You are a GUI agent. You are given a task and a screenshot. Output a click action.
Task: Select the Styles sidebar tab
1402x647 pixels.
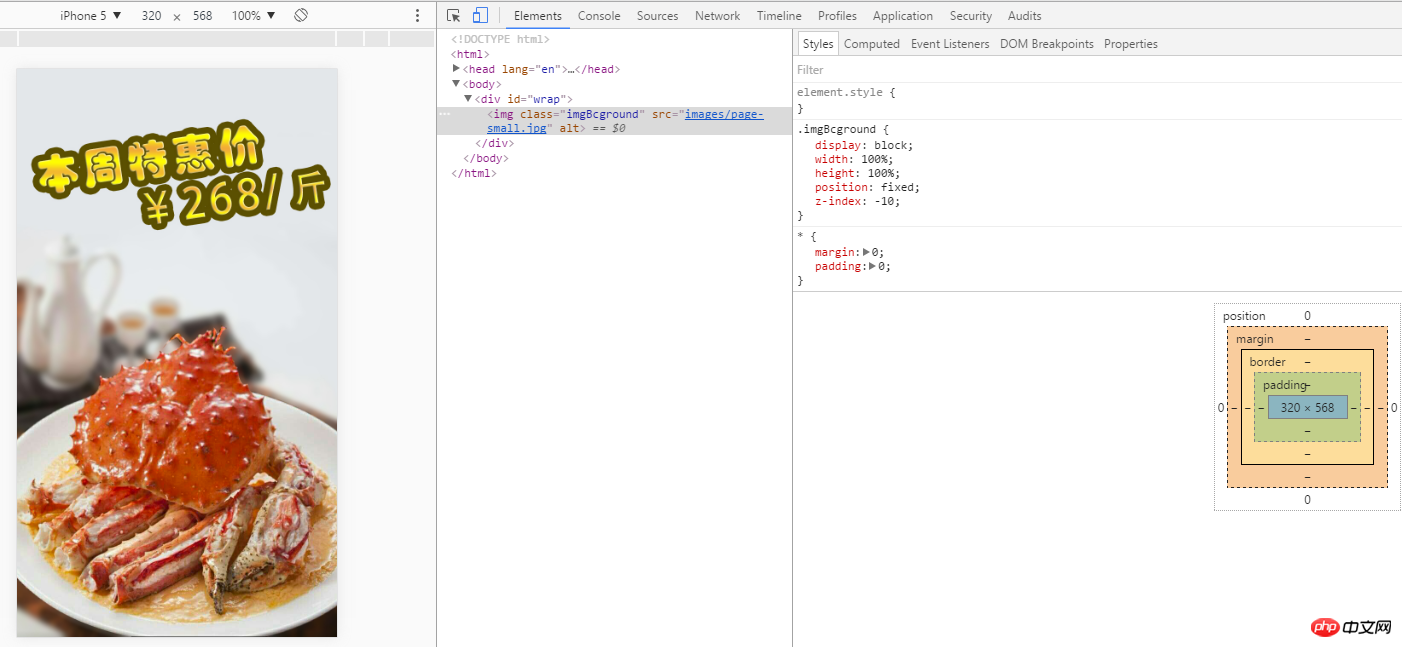coord(818,44)
